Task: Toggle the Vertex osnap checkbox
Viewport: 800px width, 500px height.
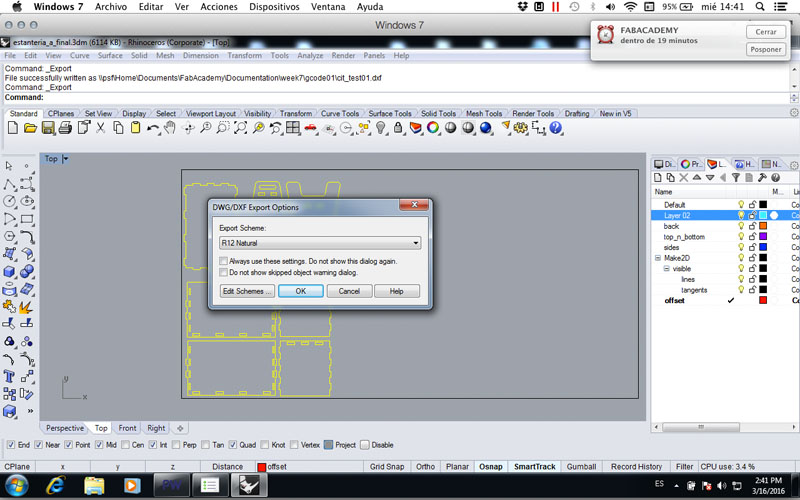Action: 294,445
